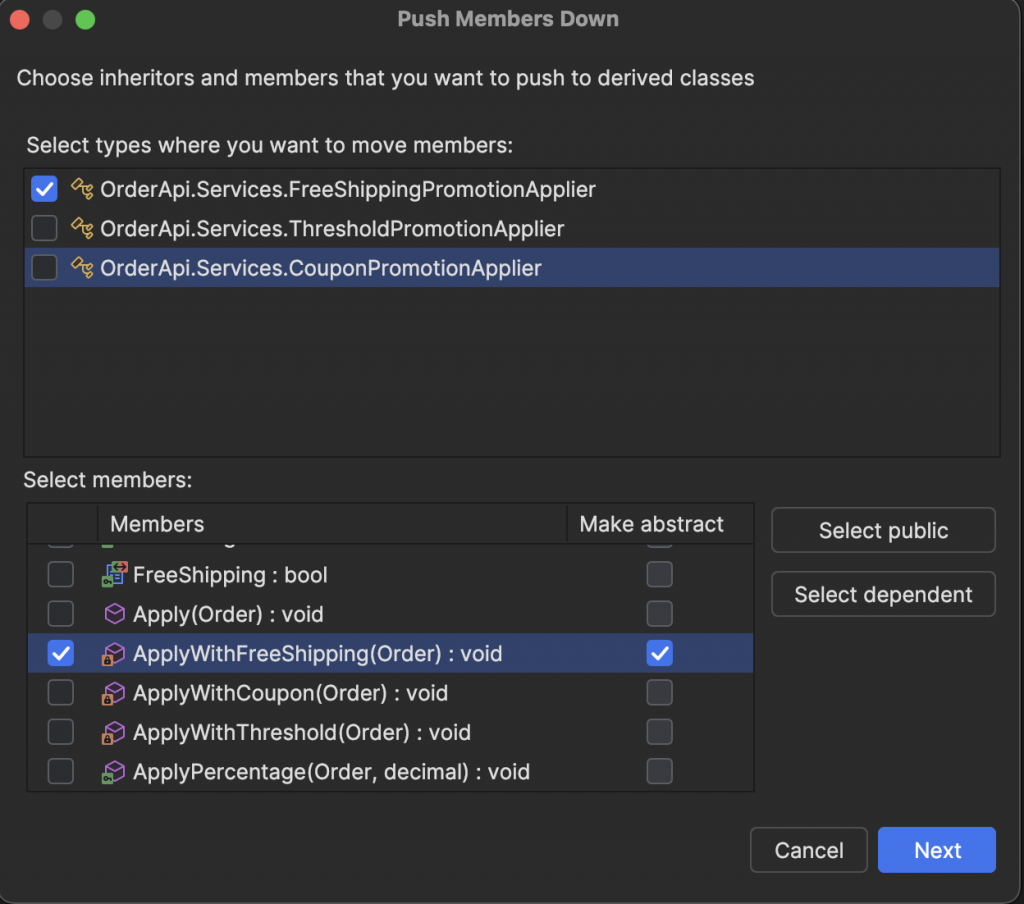Check the ThresholdPromotionApplier type checkbox
Viewport: 1024px width, 904px height.
tap(44, 229)
